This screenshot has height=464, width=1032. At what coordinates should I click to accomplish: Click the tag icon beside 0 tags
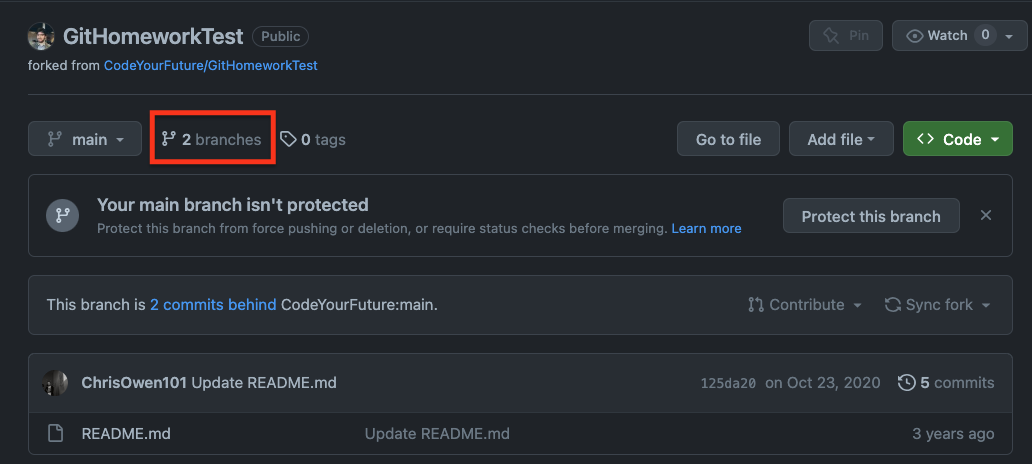tap(288, 140)
